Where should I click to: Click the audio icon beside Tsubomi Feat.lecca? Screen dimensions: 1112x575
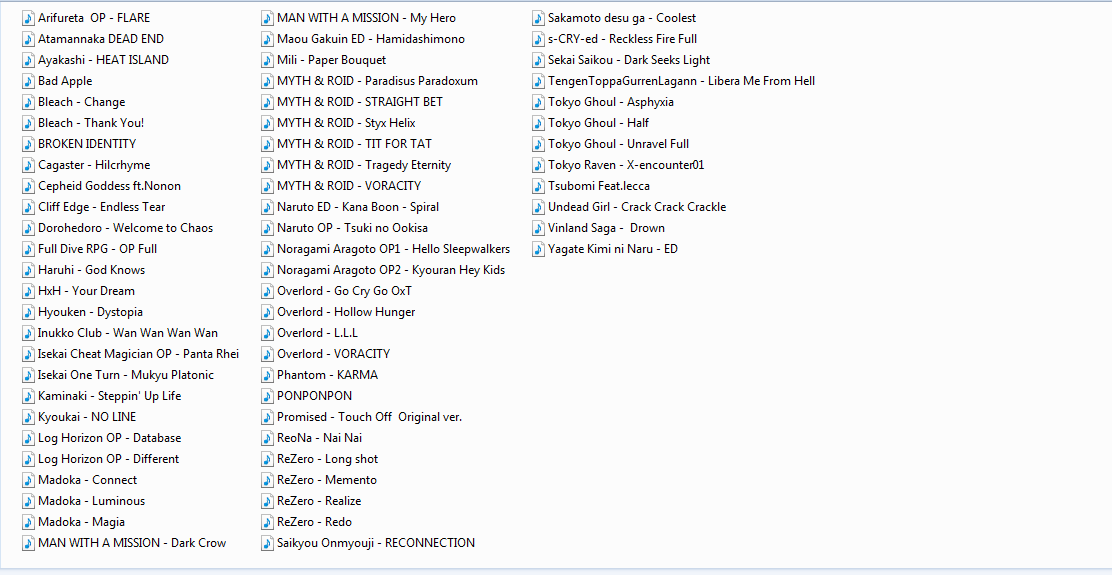tap(538, 186)
